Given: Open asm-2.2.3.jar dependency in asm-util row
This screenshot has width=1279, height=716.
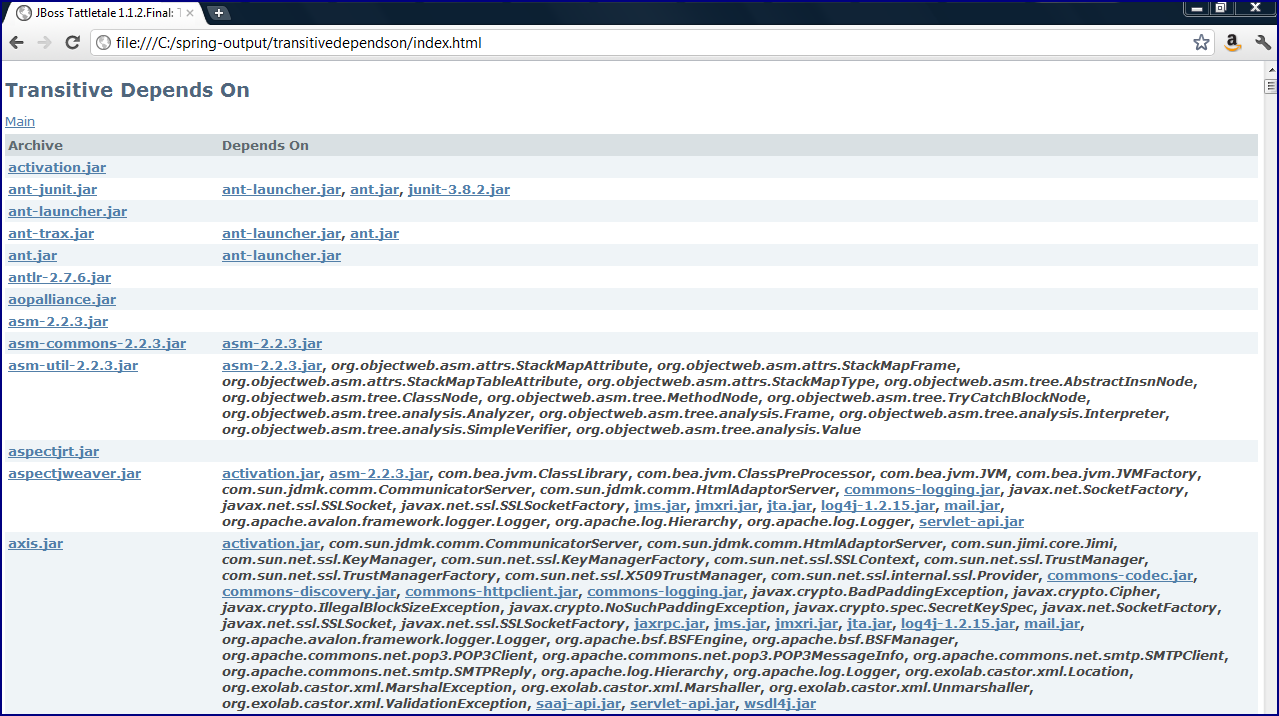Looking at the screenshot, I should click(272, 365).
